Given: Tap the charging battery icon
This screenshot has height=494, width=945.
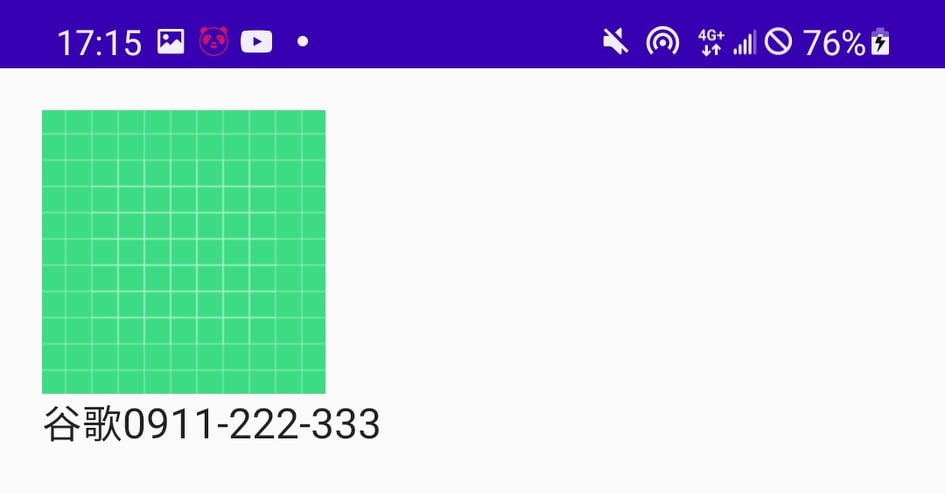Looking at the screenshot, I should pos(880,42).
